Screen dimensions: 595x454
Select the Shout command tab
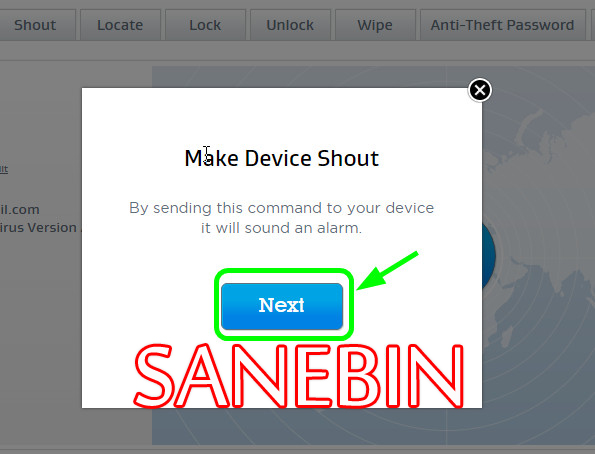click(35, 25)
